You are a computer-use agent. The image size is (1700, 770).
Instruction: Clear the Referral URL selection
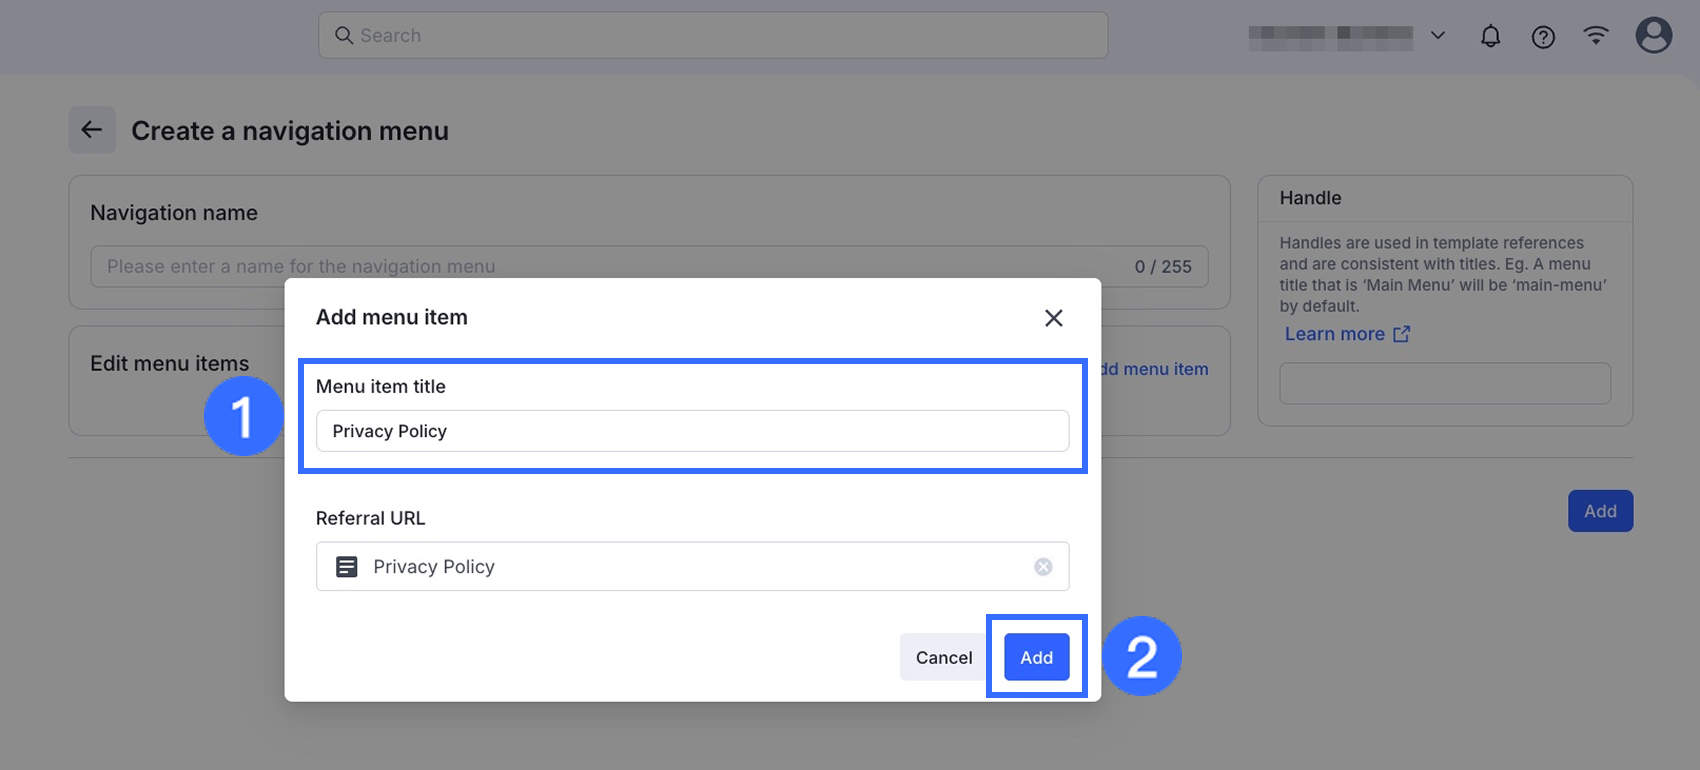pos(1043,567)
